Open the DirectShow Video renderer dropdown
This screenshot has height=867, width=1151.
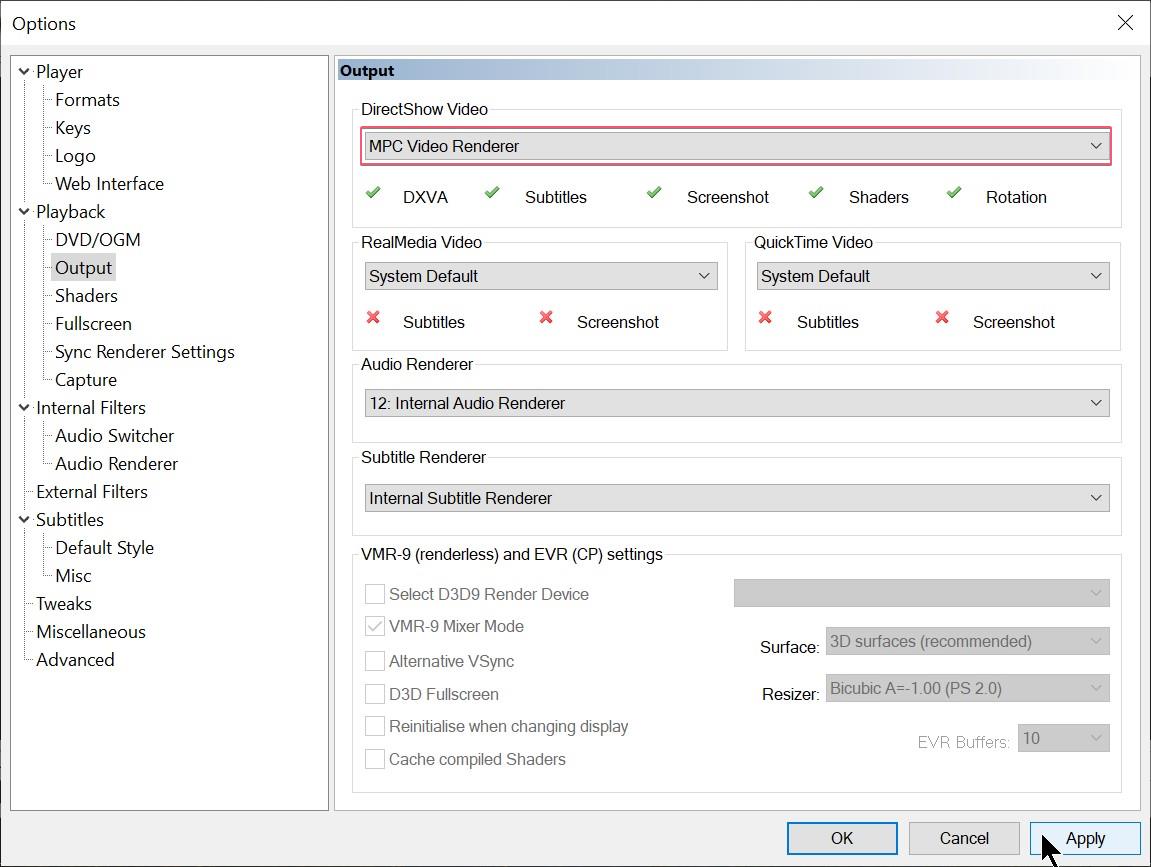pos(736,146)
